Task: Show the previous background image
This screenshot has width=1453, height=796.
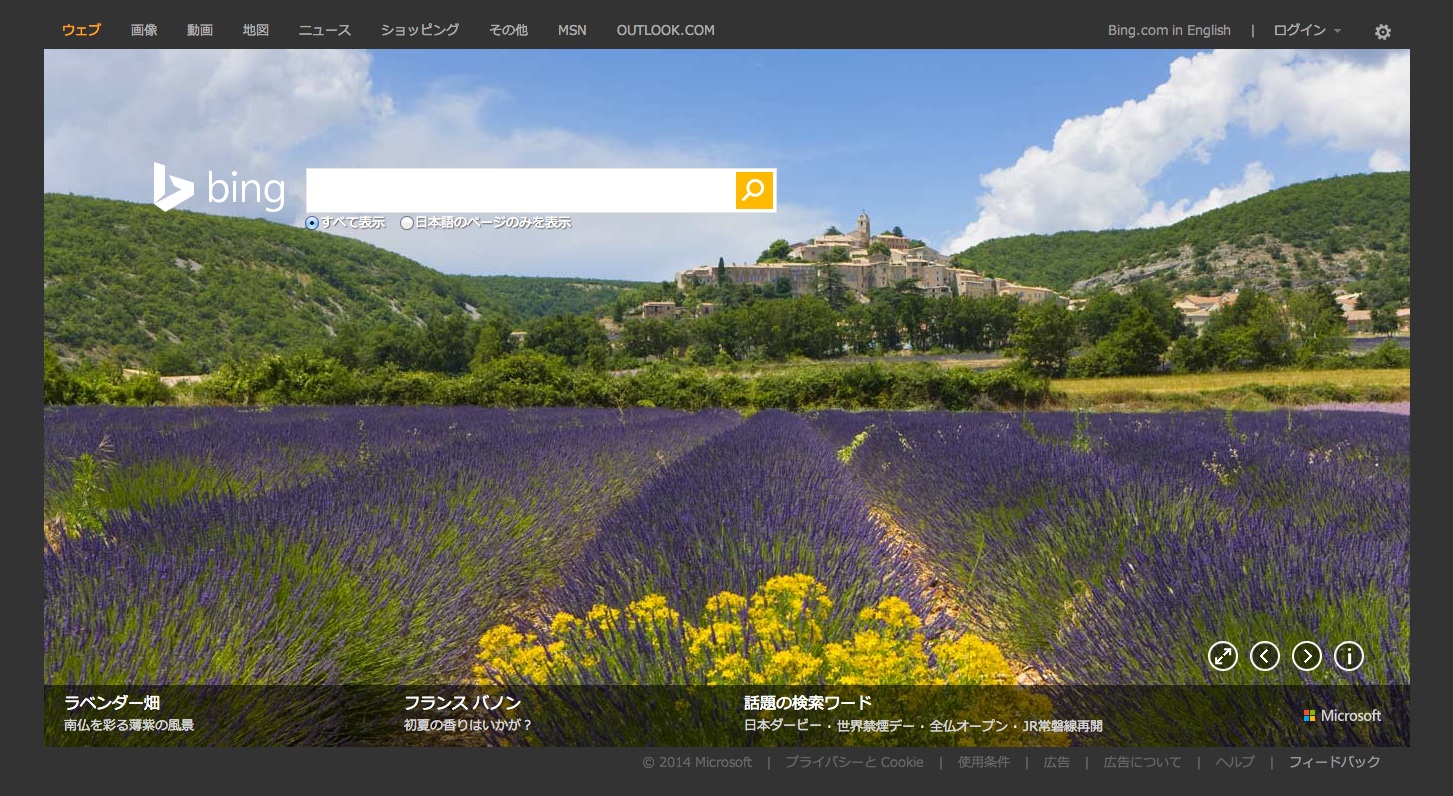Action: pyautogui.click(x=1264, y=656)
